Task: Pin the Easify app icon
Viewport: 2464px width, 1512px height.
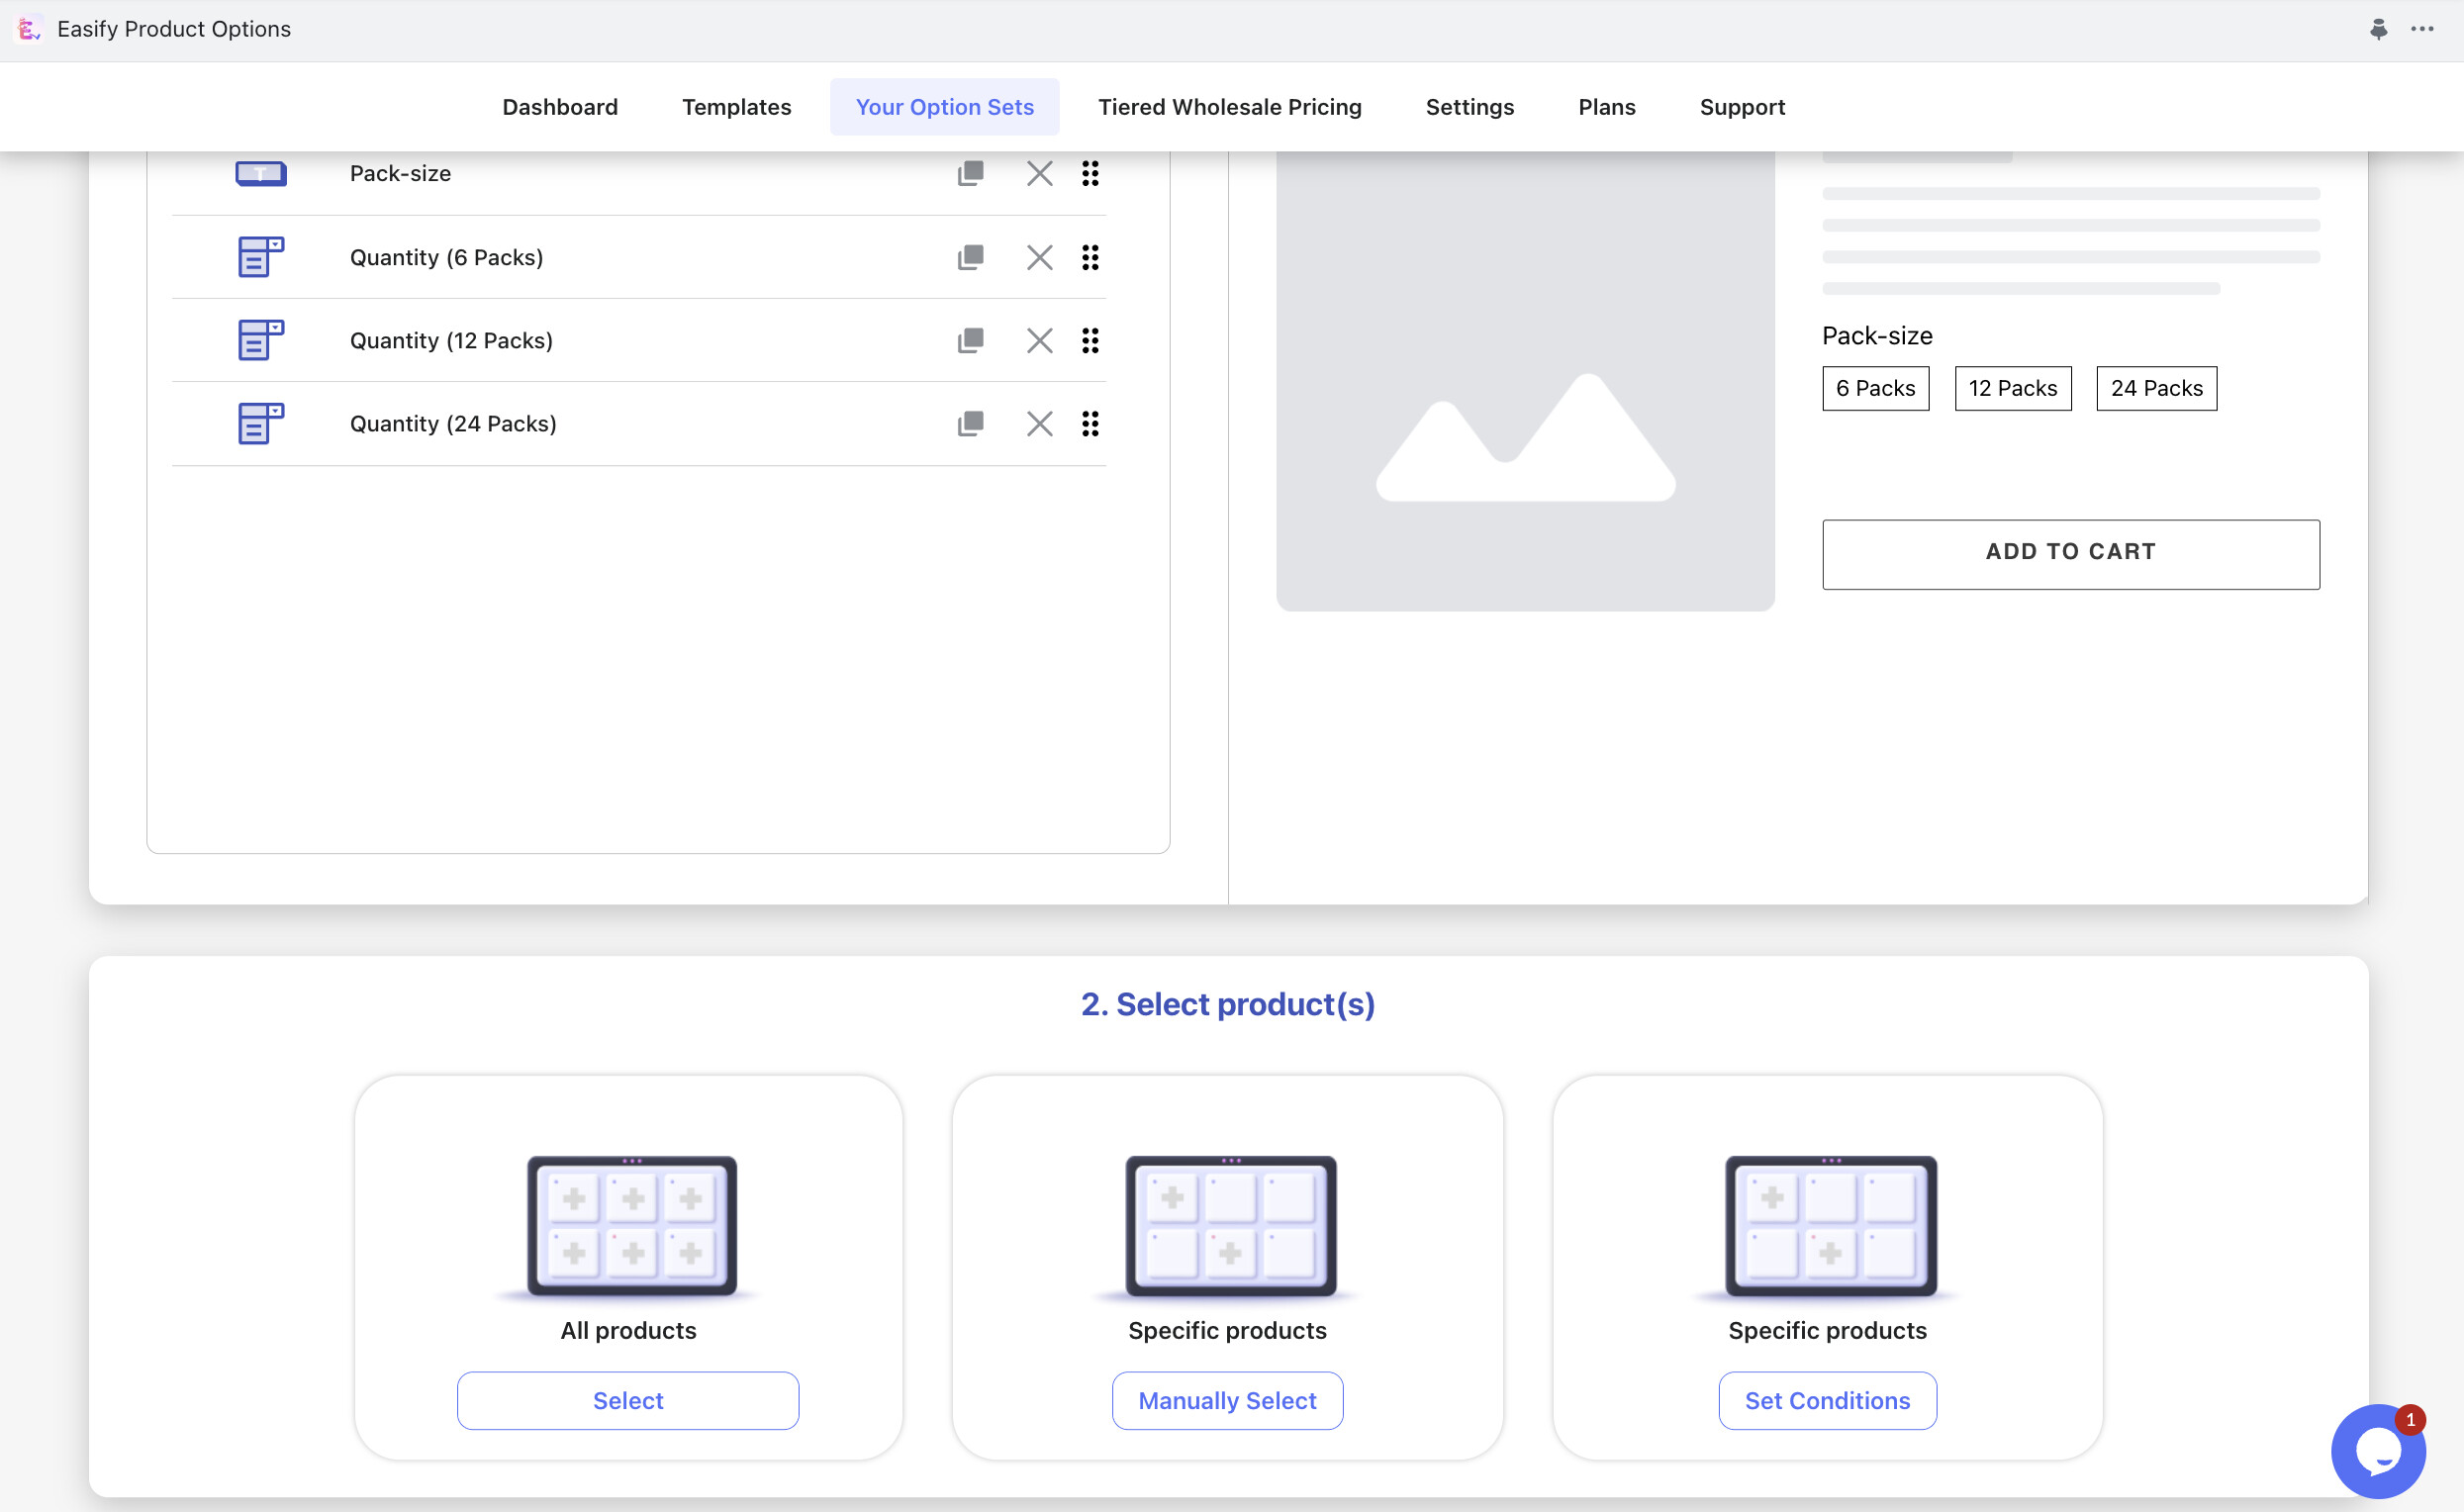Action: coord(2378,29)
